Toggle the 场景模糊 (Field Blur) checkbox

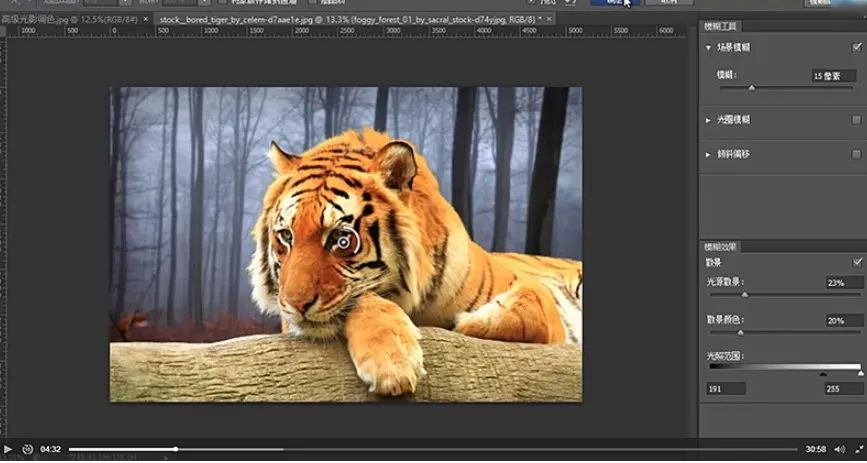(856, 47)
